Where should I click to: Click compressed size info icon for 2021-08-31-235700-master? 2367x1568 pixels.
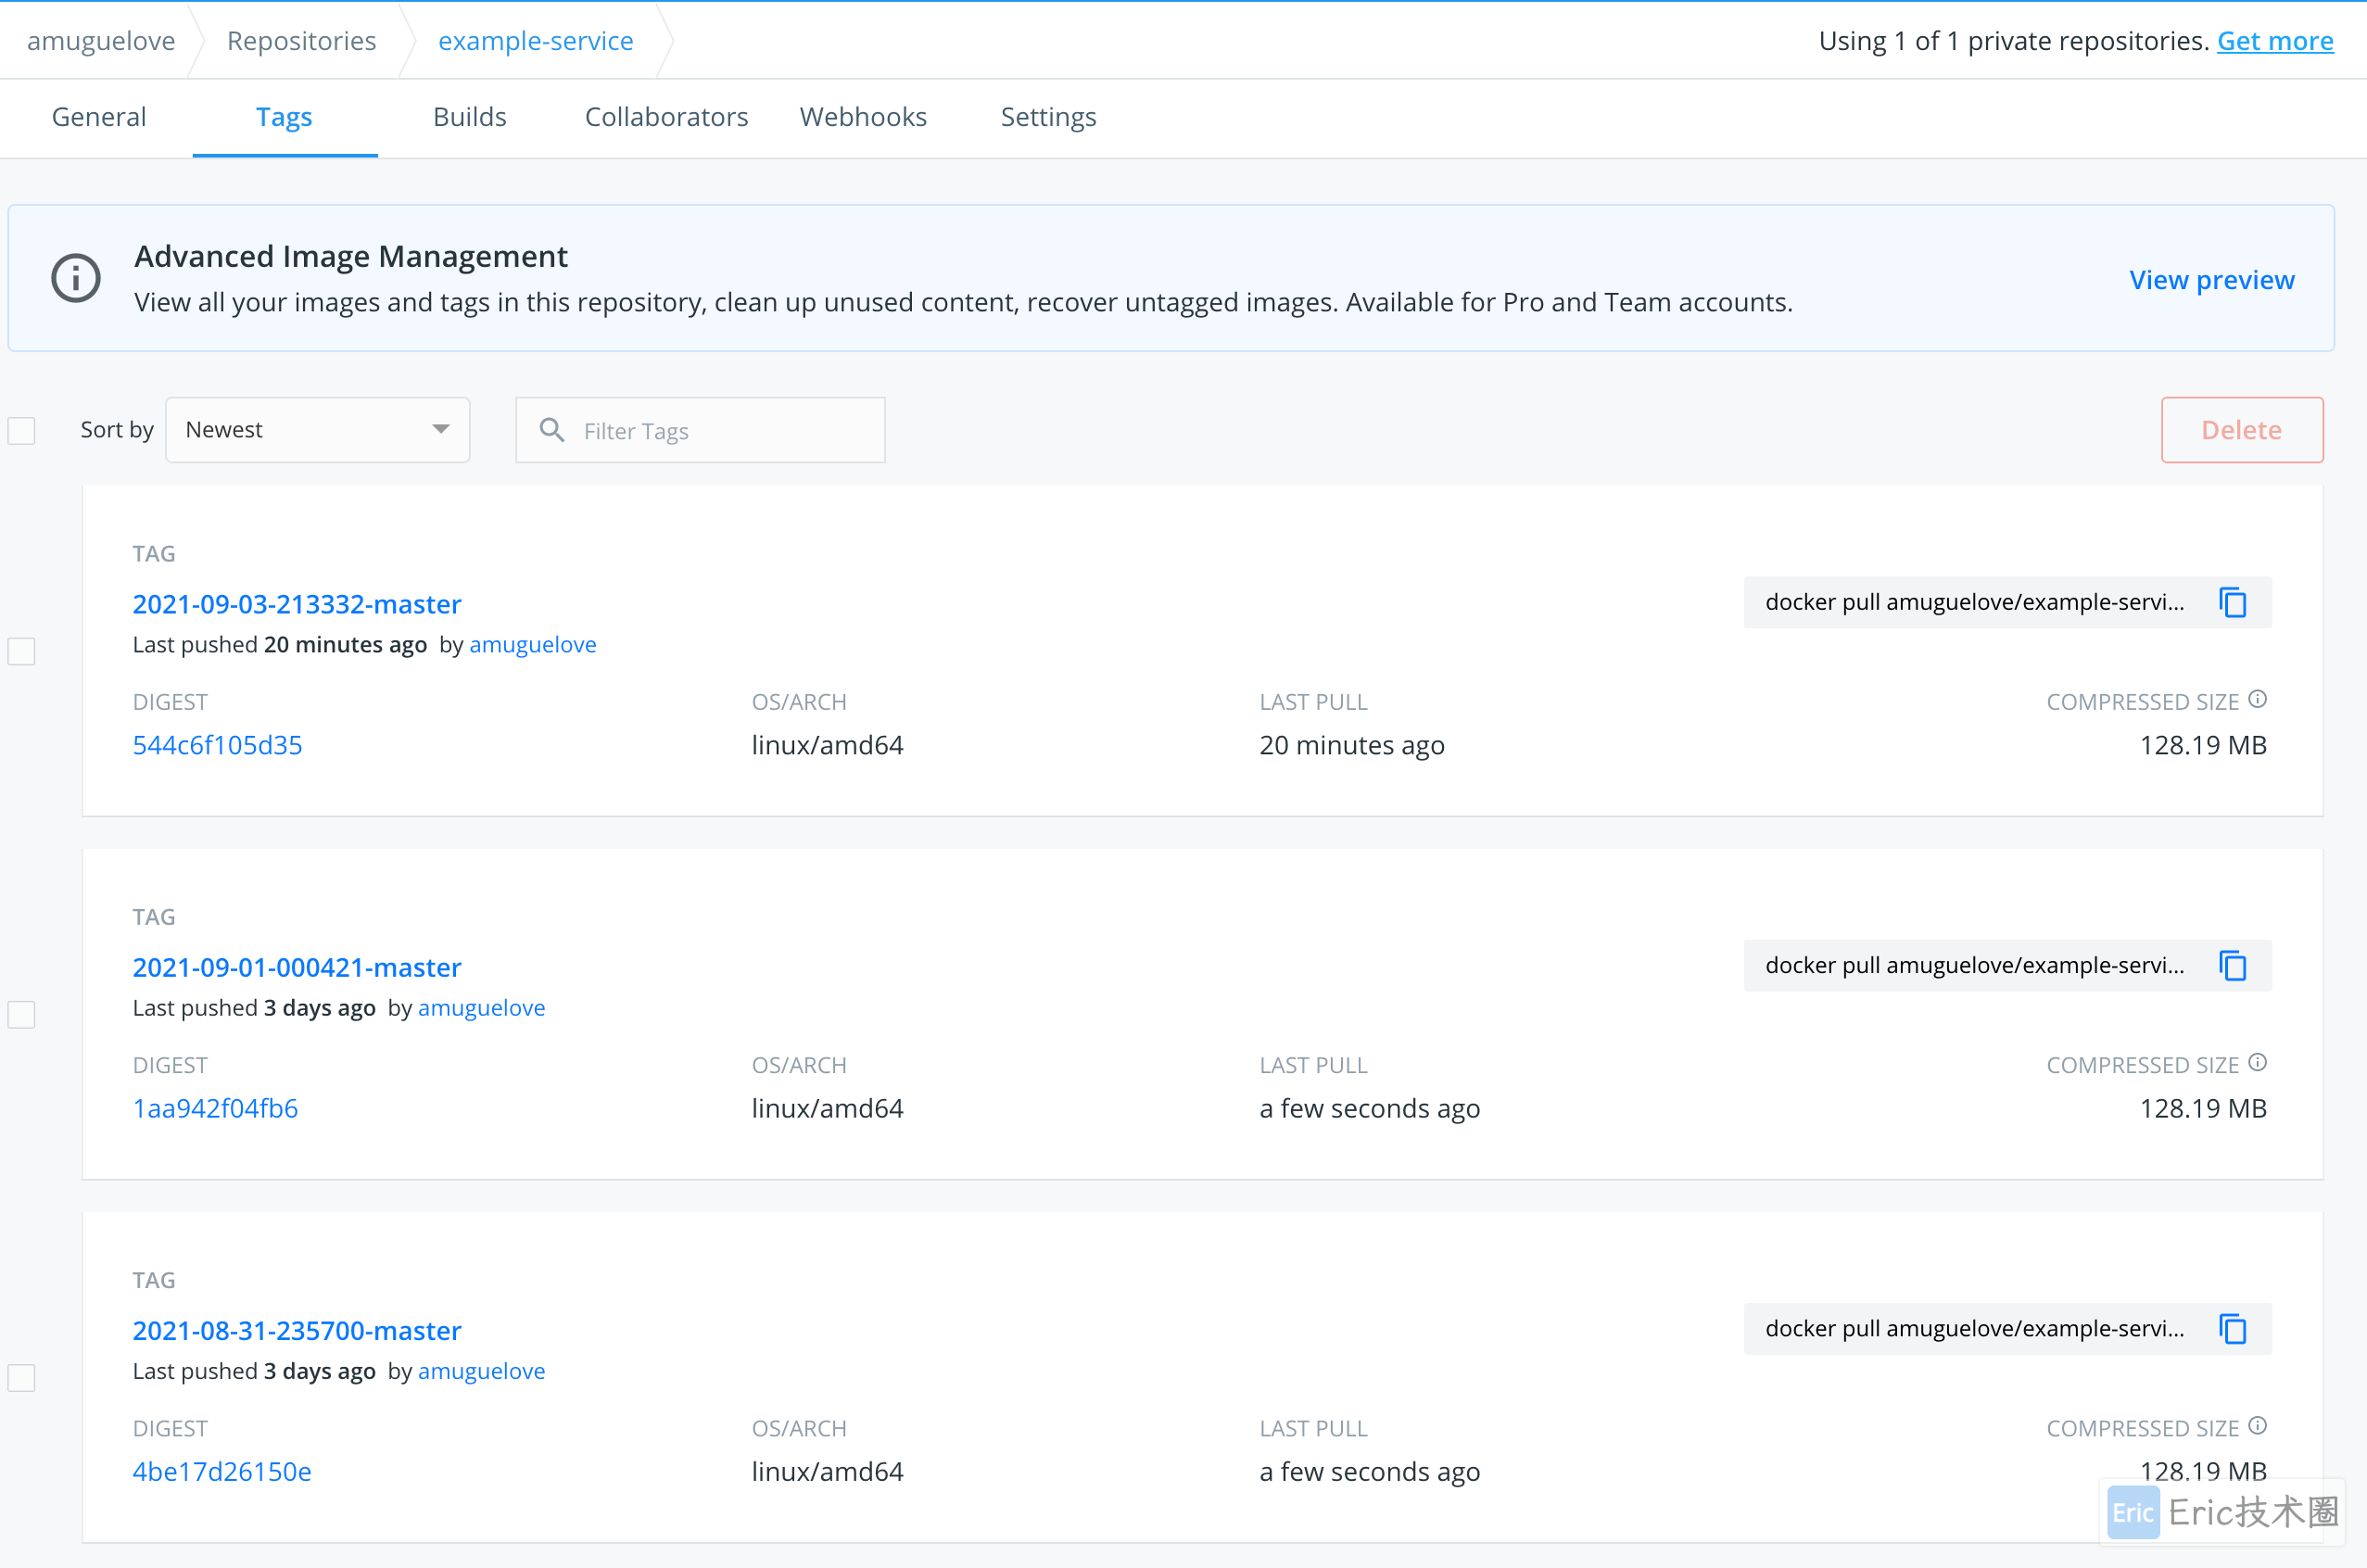click(2257, 1425)
